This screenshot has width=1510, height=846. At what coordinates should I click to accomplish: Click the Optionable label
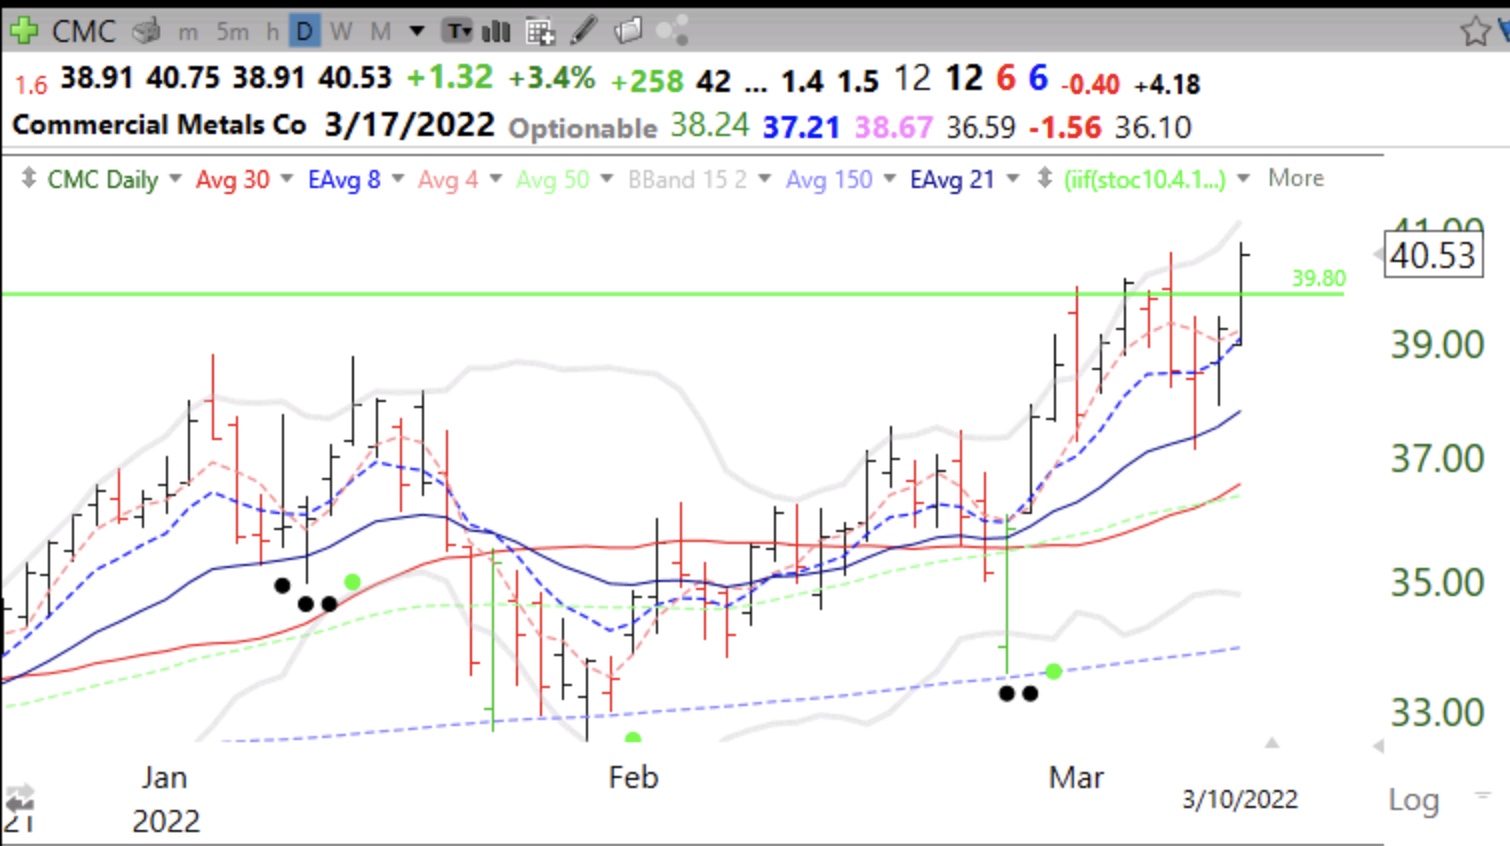[583, 128]
